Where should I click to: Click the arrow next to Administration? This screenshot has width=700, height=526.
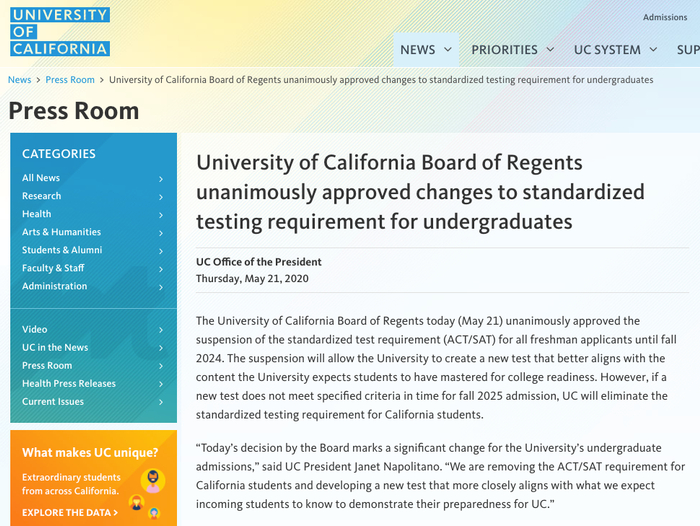[x=161, y=287]
